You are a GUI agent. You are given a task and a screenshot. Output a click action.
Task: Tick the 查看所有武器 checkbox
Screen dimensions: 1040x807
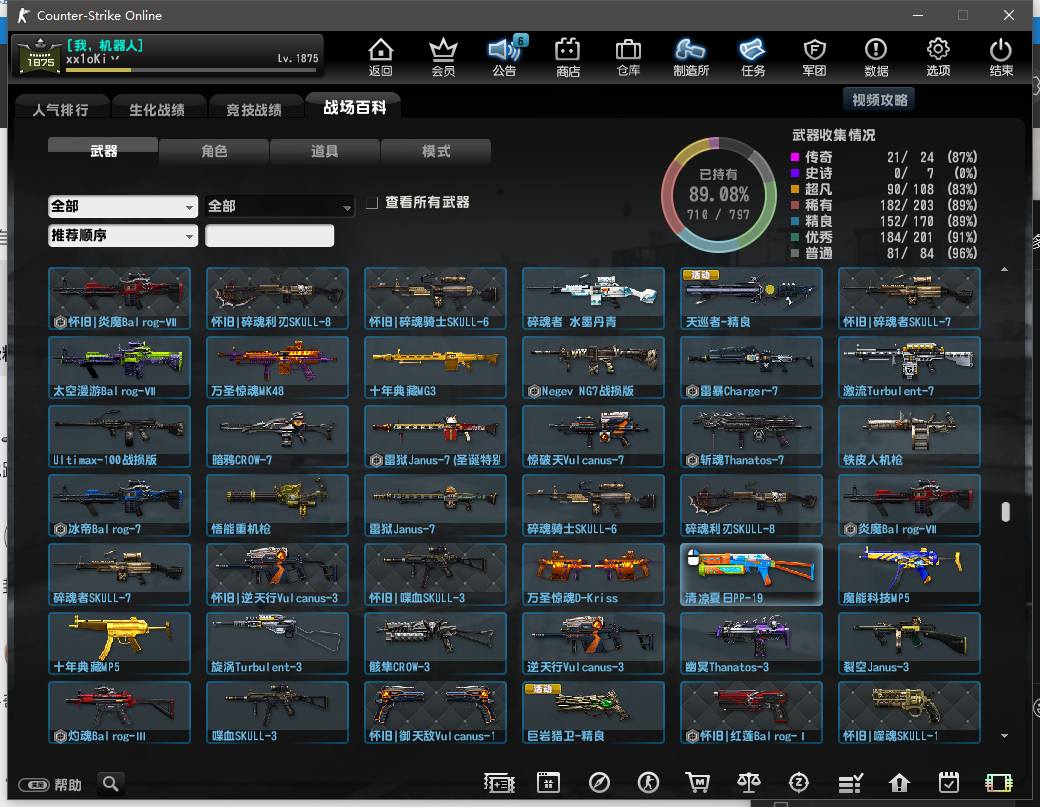(372, 202)
